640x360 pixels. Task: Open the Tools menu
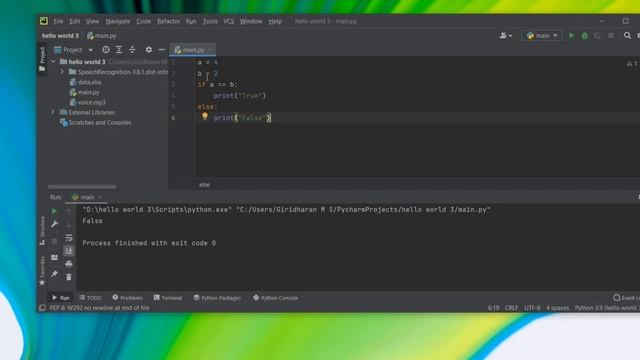point(210,21)
